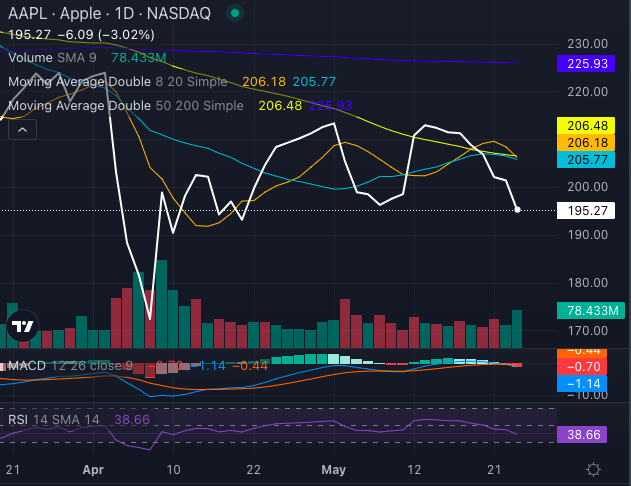
Task: Select the RSI 14 SMA 14 label
Action: [x=54, y=420]
